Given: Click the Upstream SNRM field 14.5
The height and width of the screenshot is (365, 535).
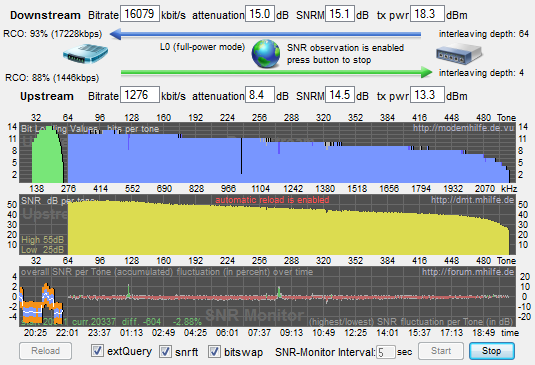Looking at the screenshot, I should click(x=339, y=94).
